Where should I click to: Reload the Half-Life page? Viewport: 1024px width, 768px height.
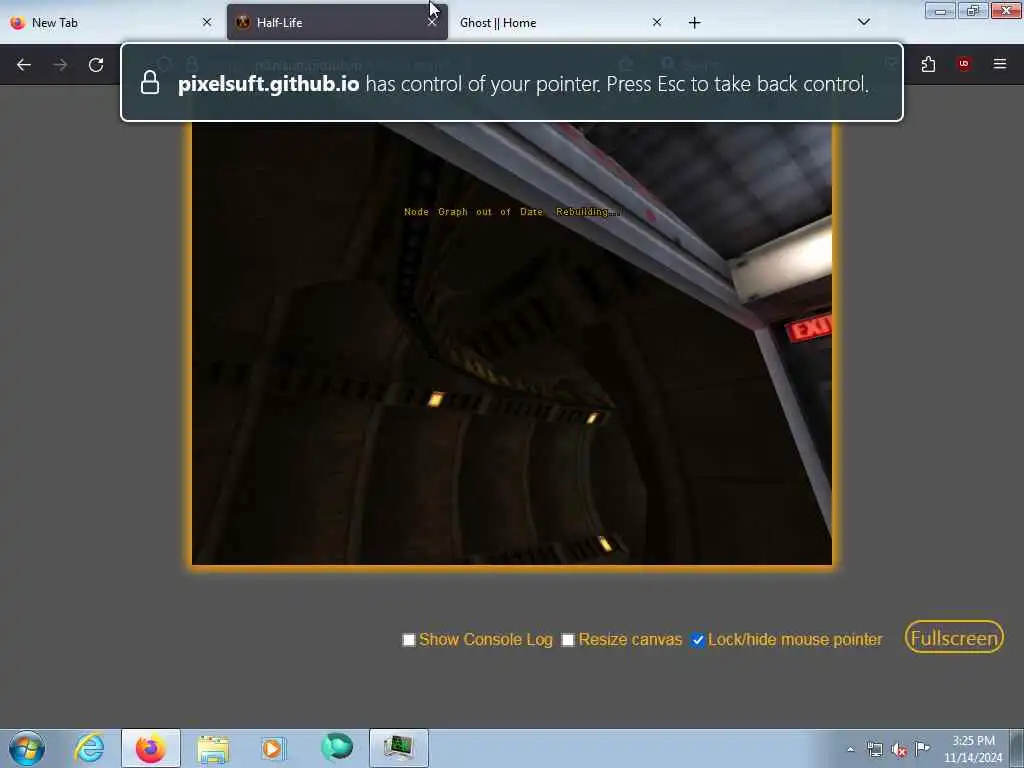tap(96, 65)
